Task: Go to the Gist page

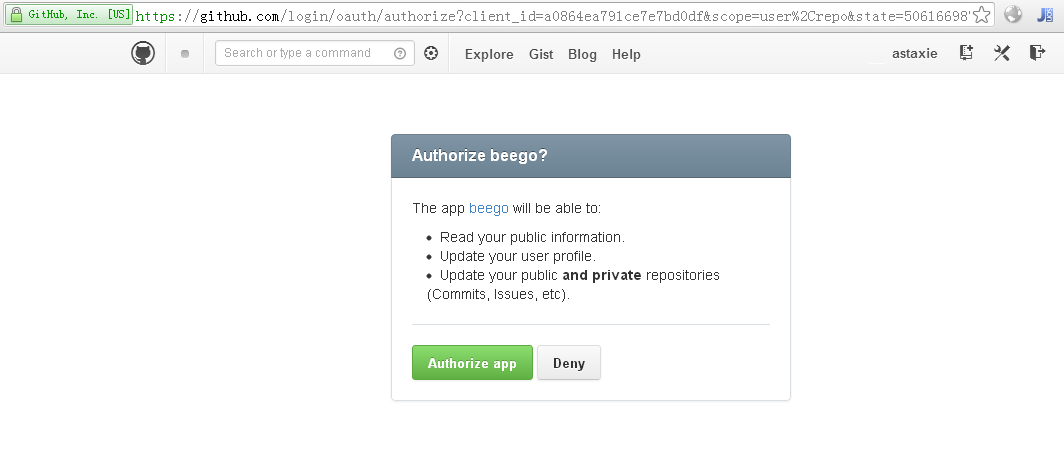Action: click(541, 54)
